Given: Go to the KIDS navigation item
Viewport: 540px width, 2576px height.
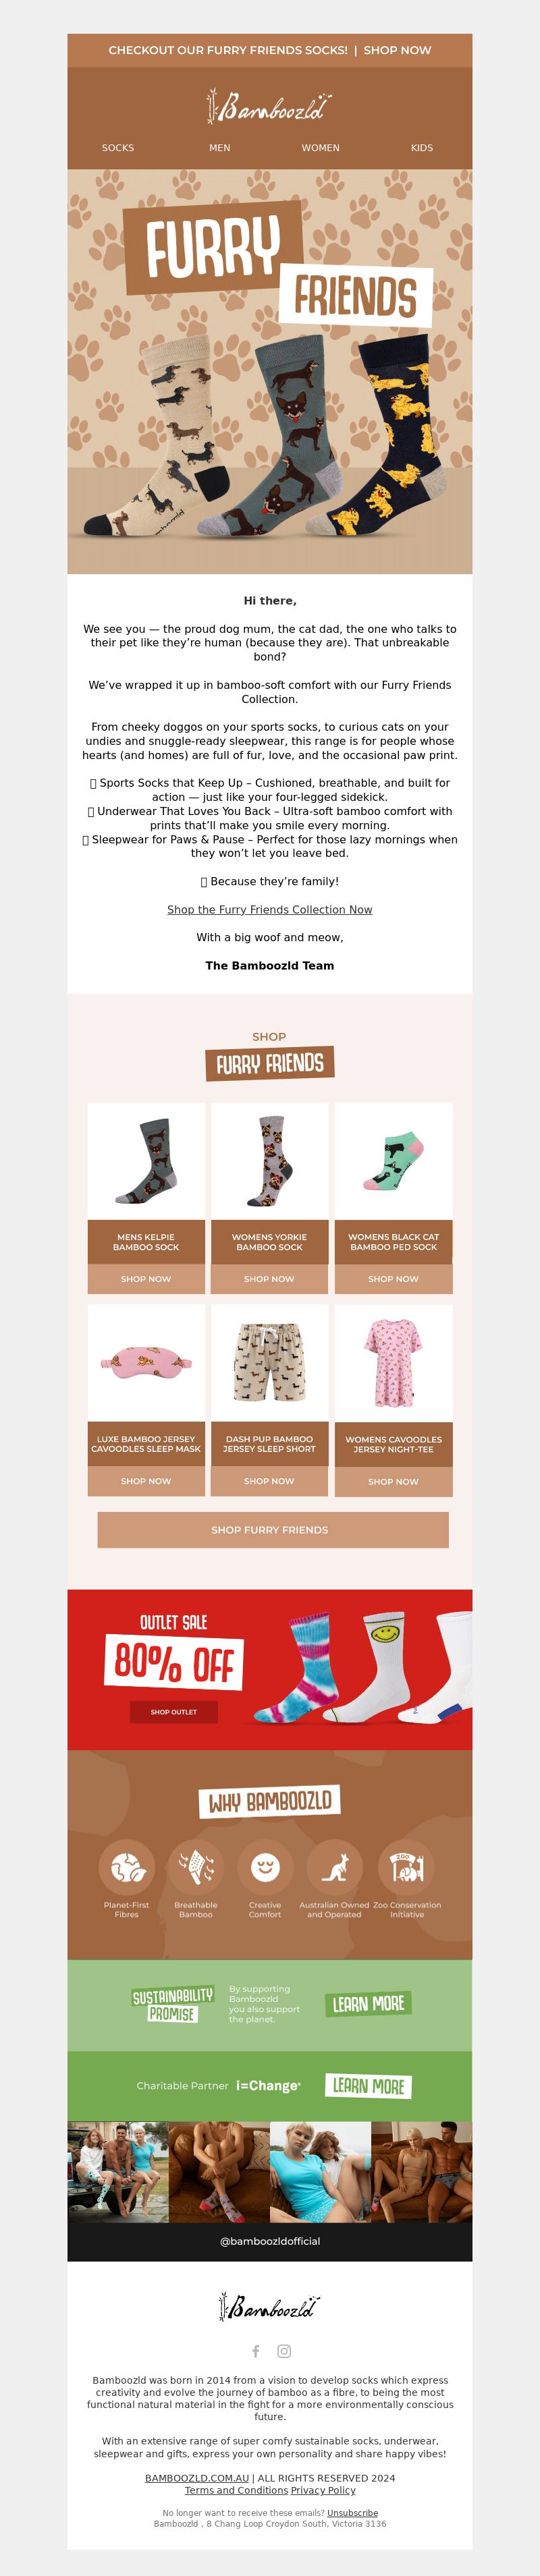Looking at the screenshot, I should tap(422, 148).
